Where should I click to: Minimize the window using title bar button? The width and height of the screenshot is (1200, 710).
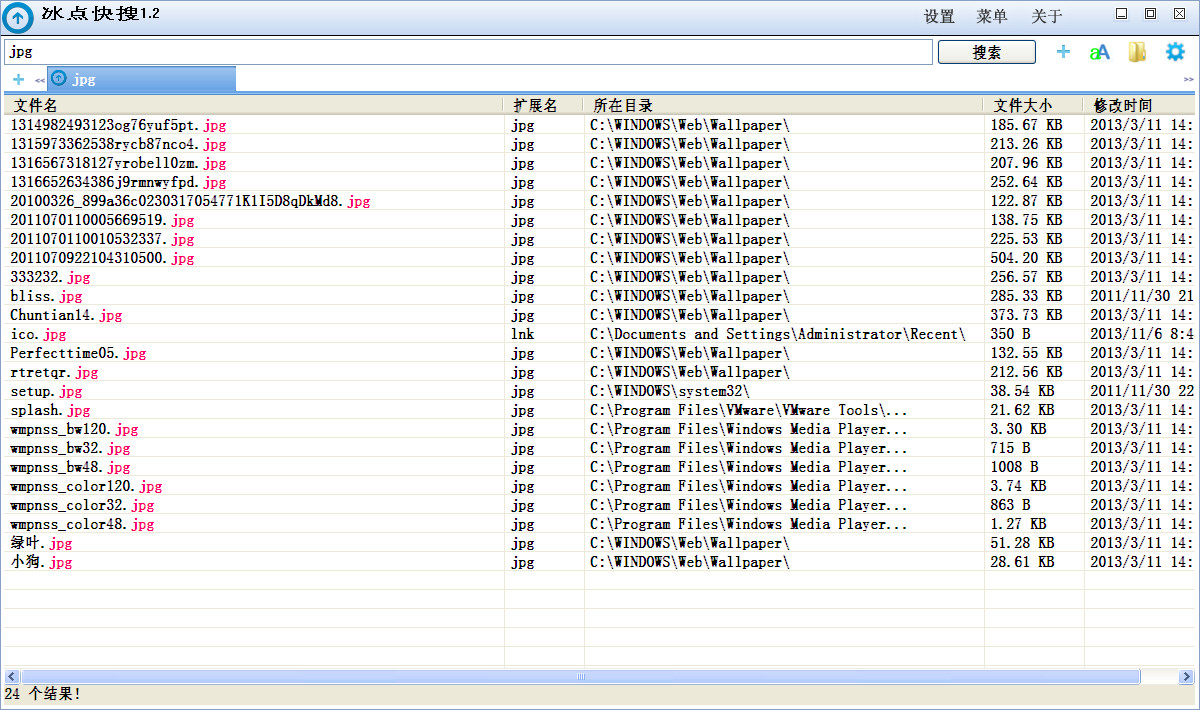click(x=1121, y=13)
